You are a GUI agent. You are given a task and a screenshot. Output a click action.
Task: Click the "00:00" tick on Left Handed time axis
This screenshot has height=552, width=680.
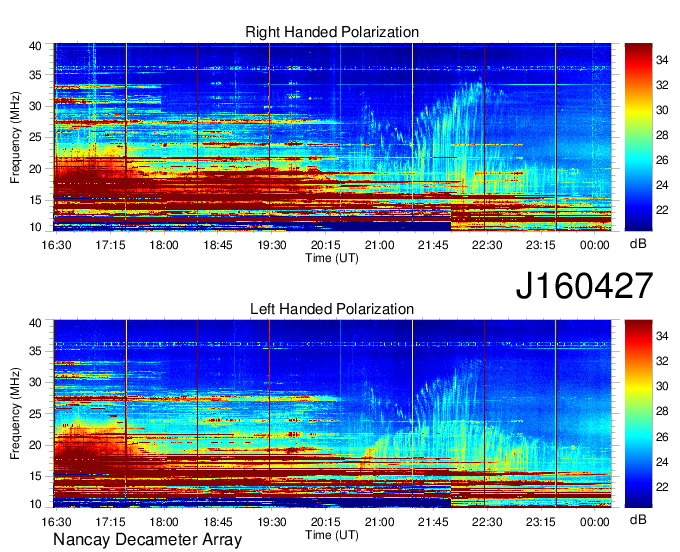(595, 522)
